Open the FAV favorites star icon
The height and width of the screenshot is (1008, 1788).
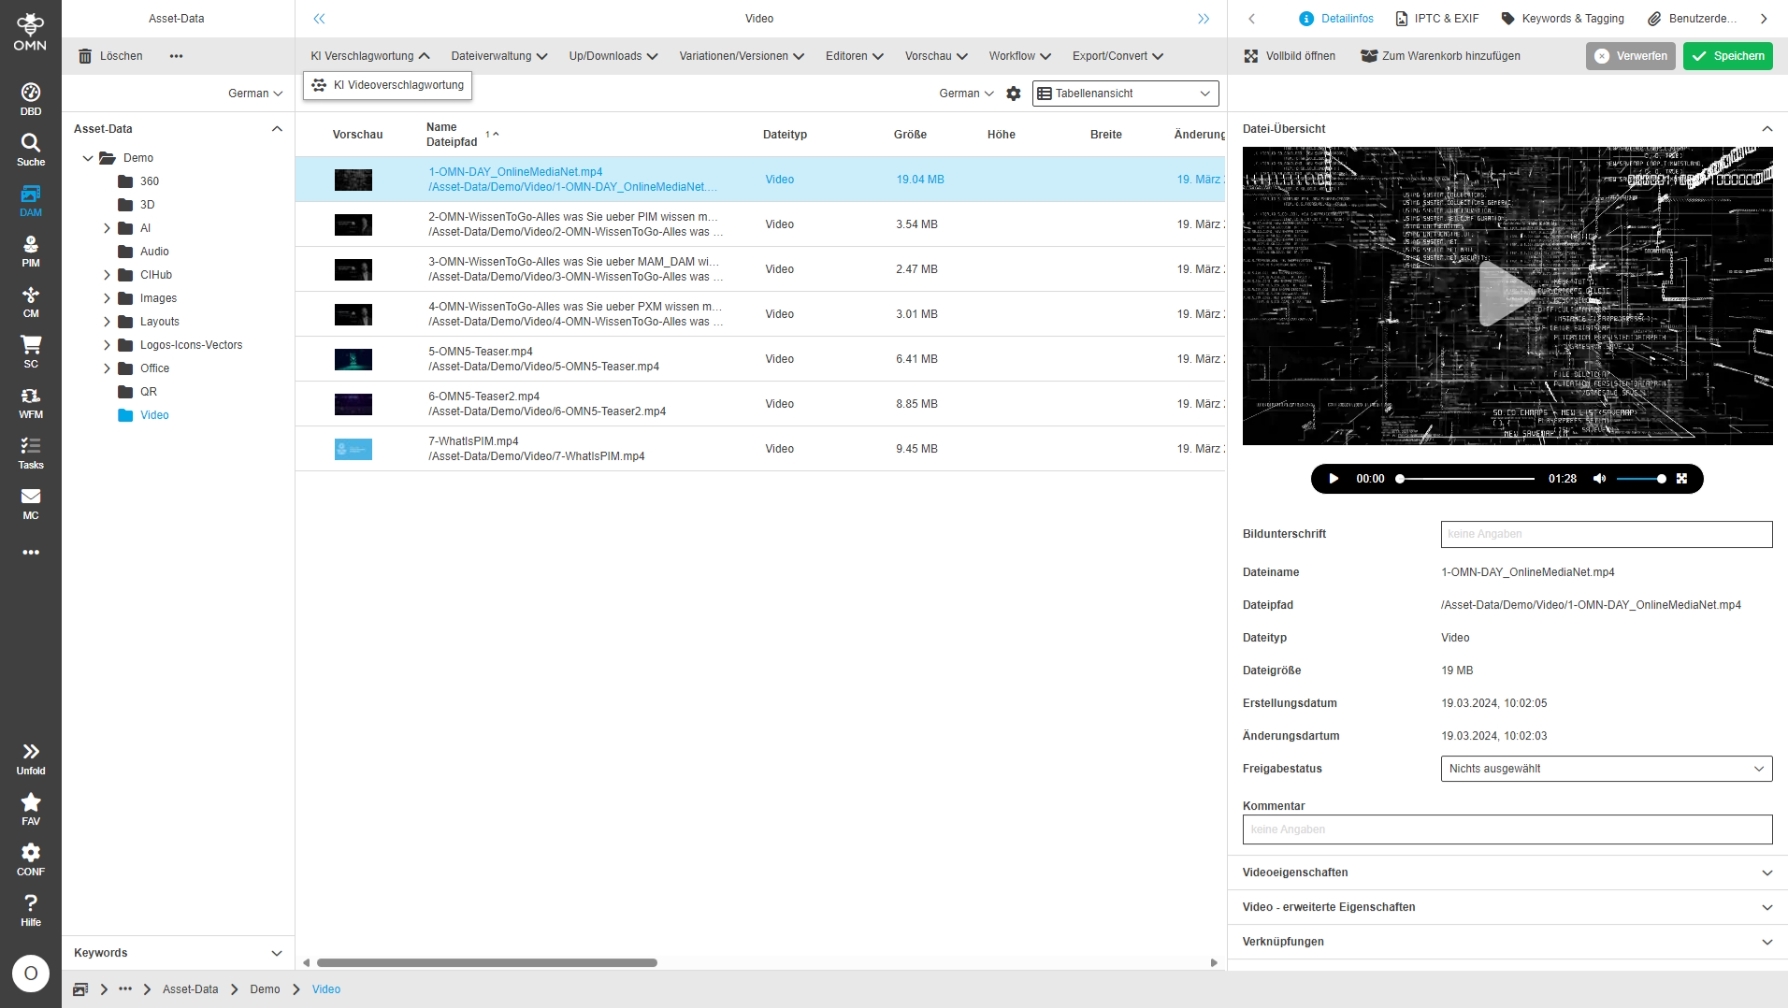pyautogui.click(x=30, y=809)
